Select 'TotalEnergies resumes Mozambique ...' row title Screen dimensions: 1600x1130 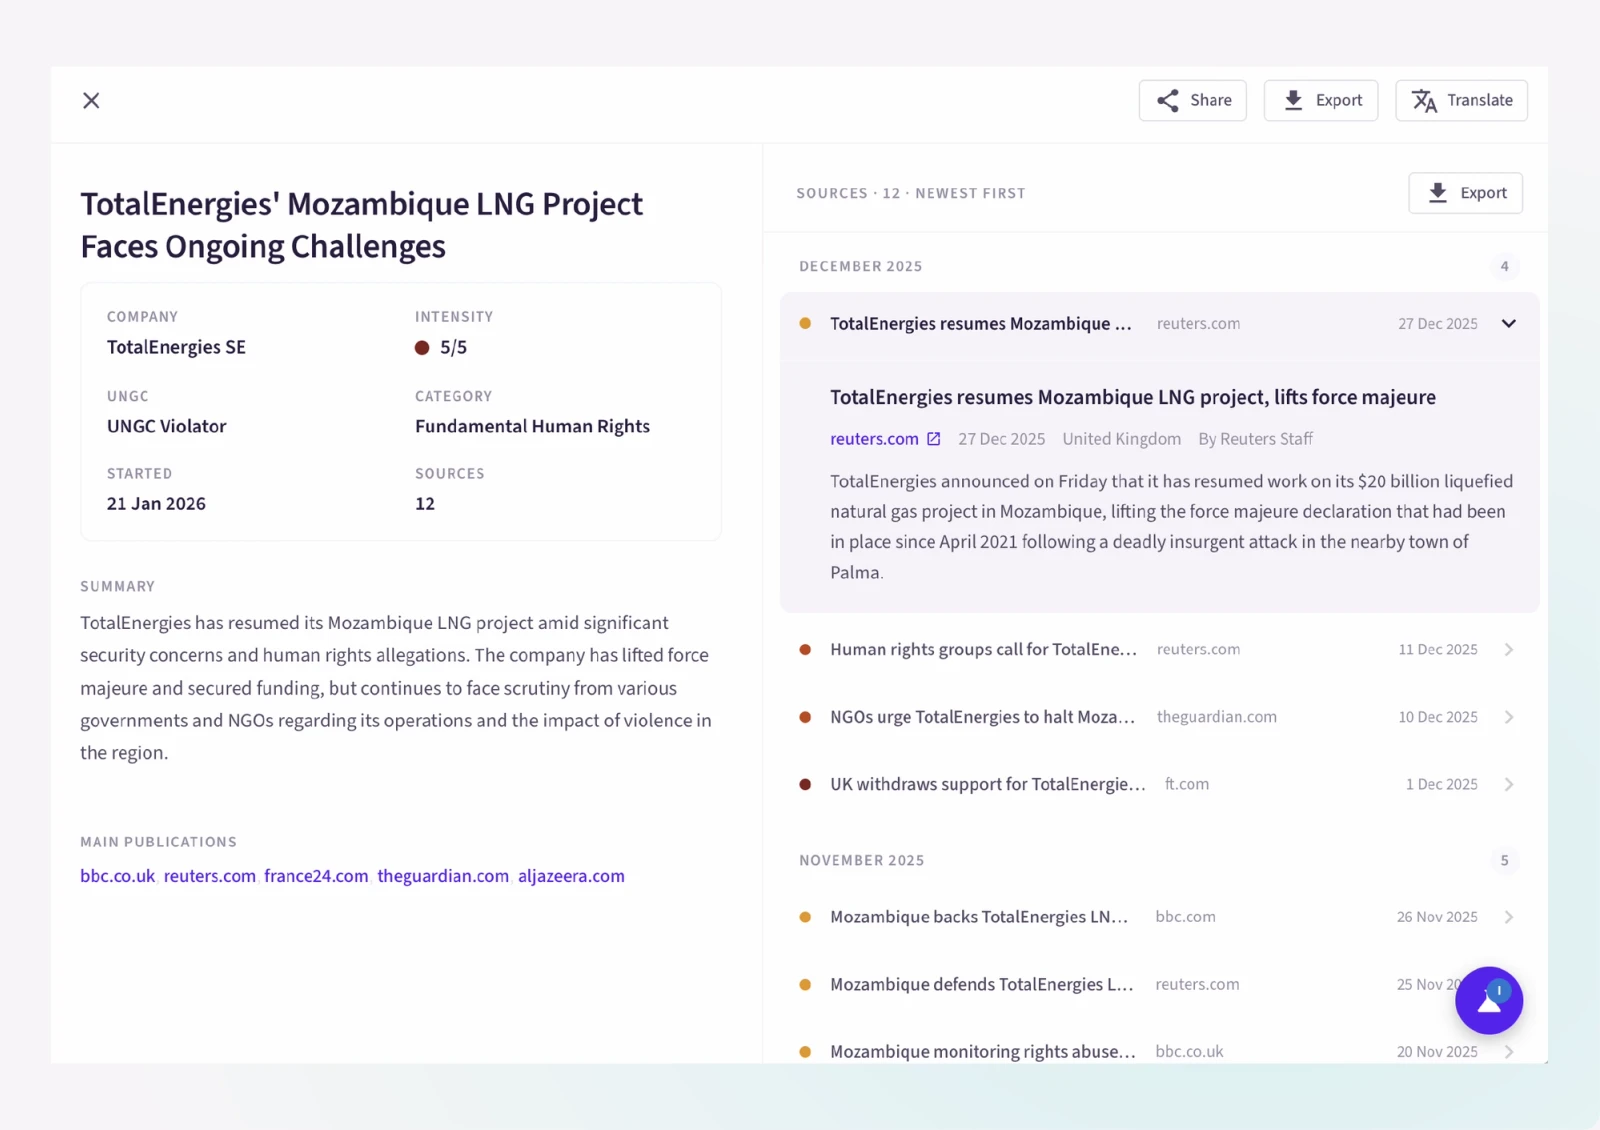pos(980,324)
